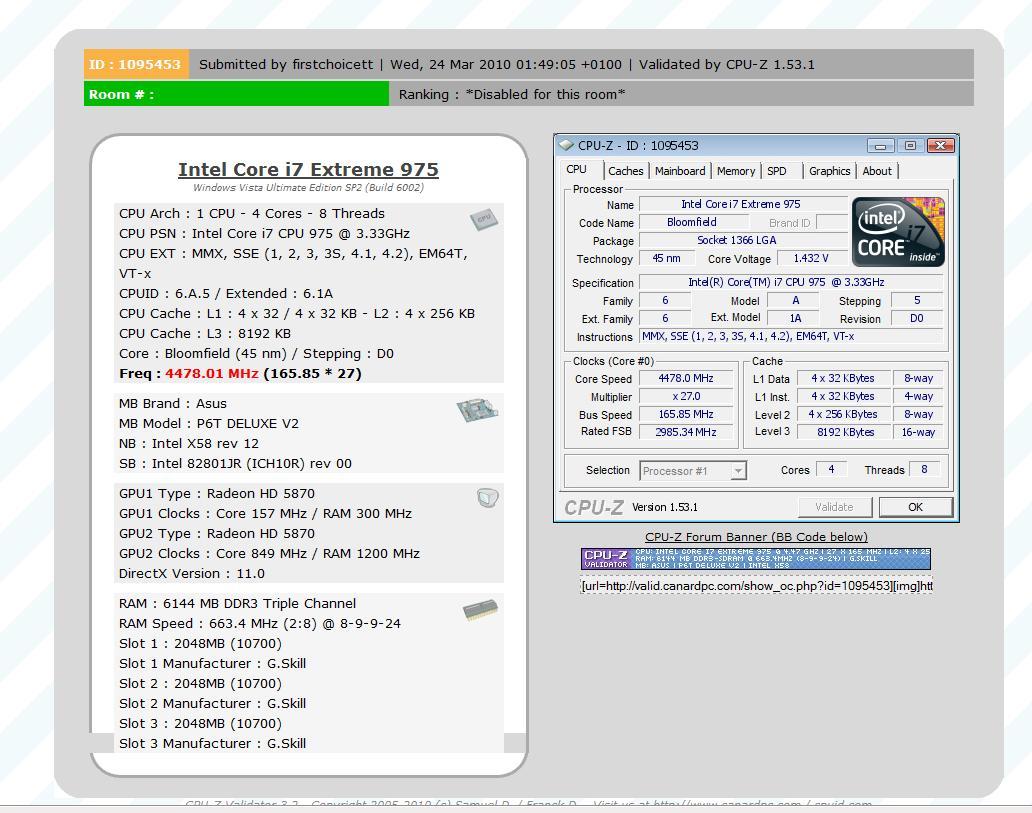Image resolution: width=1032 pixels, height=813 pixels.
Task: Minimize the CPU-Z window
Action: pyautogui.click(x=880, y=145)
